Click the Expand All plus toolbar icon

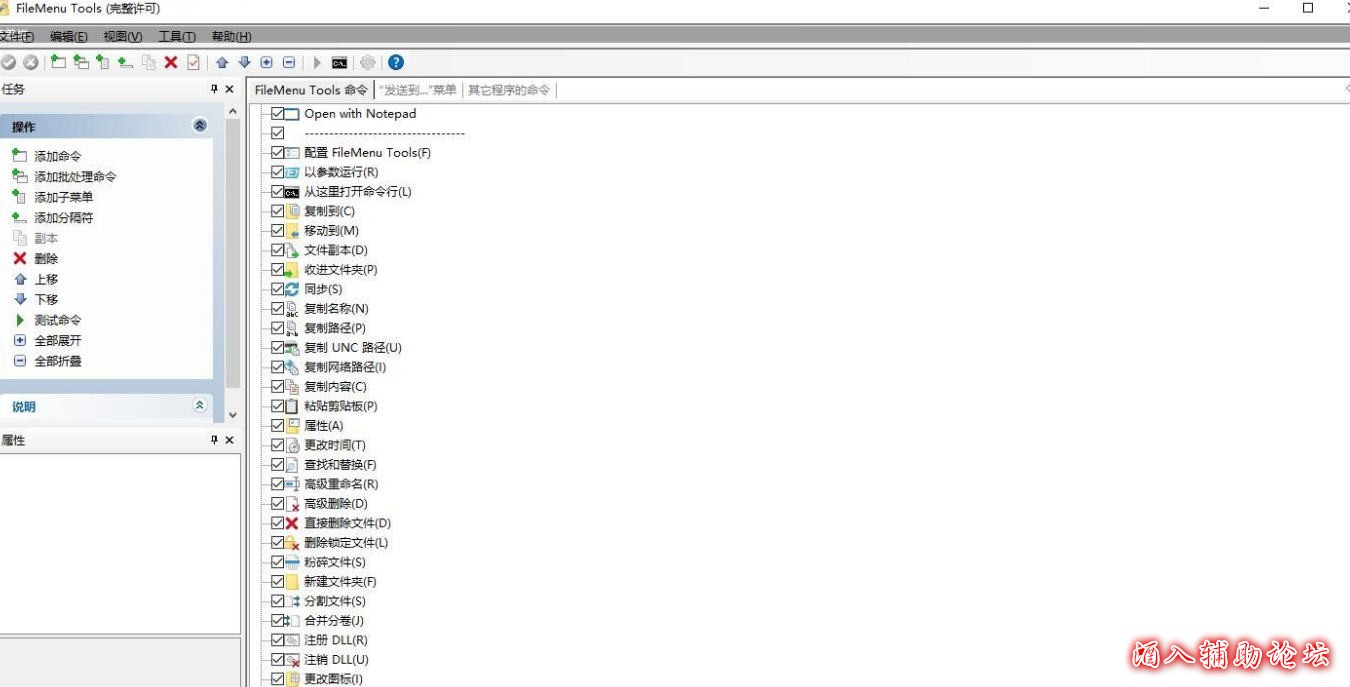click(267, 62)
